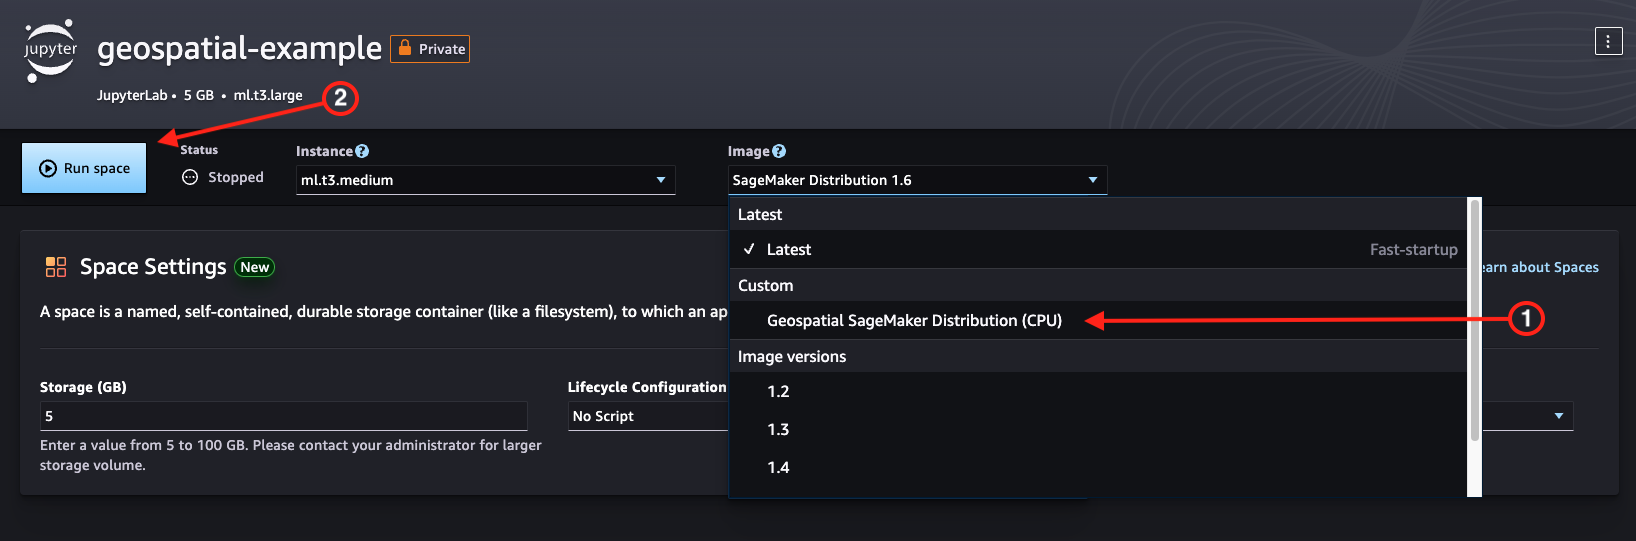
Task: Open the Learn about Spaces link
Action: pyautogui.click(x=1540, y=267)
